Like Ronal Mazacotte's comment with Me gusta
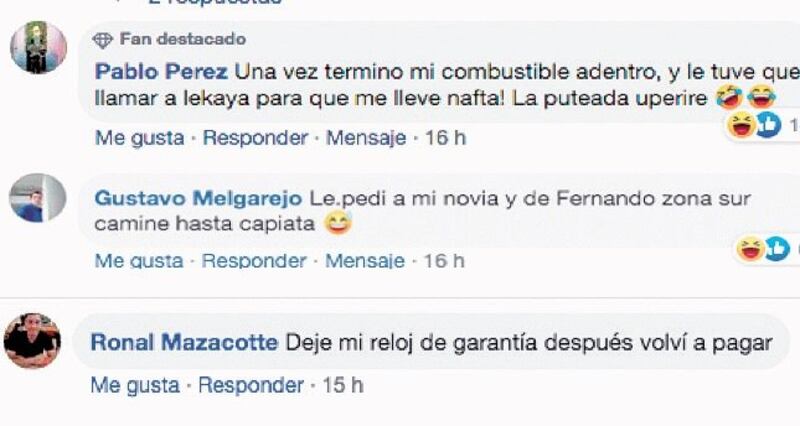This screenshot has width=800, height=426. click(135, 385)
